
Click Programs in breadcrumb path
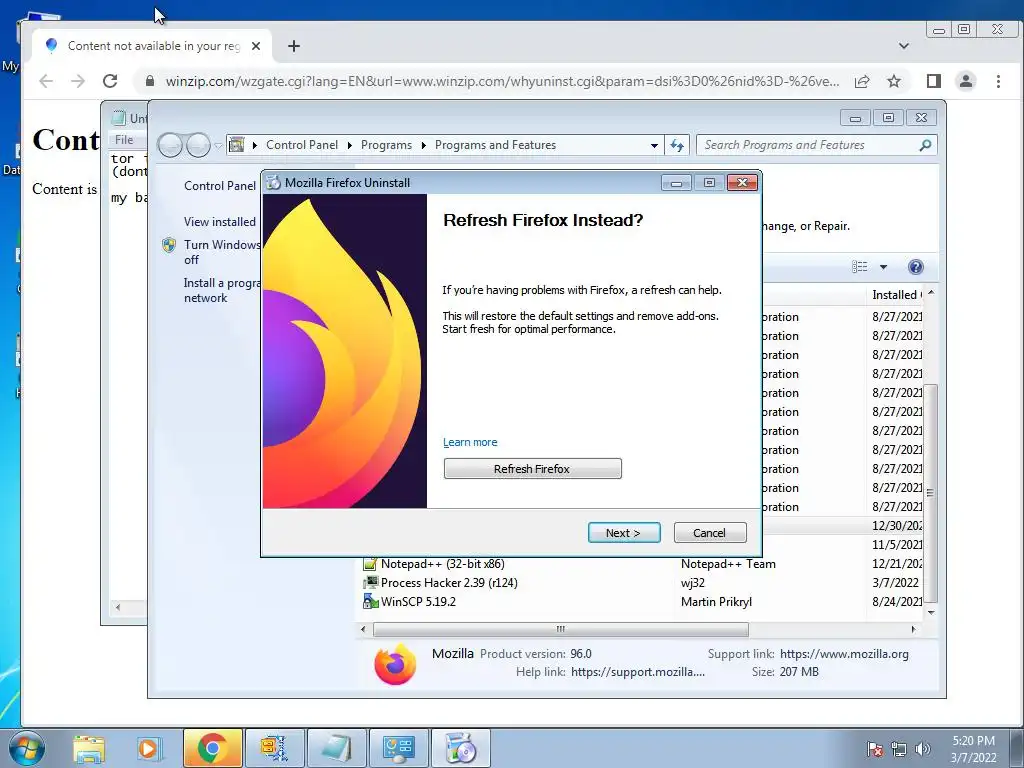tap(386, 145)
